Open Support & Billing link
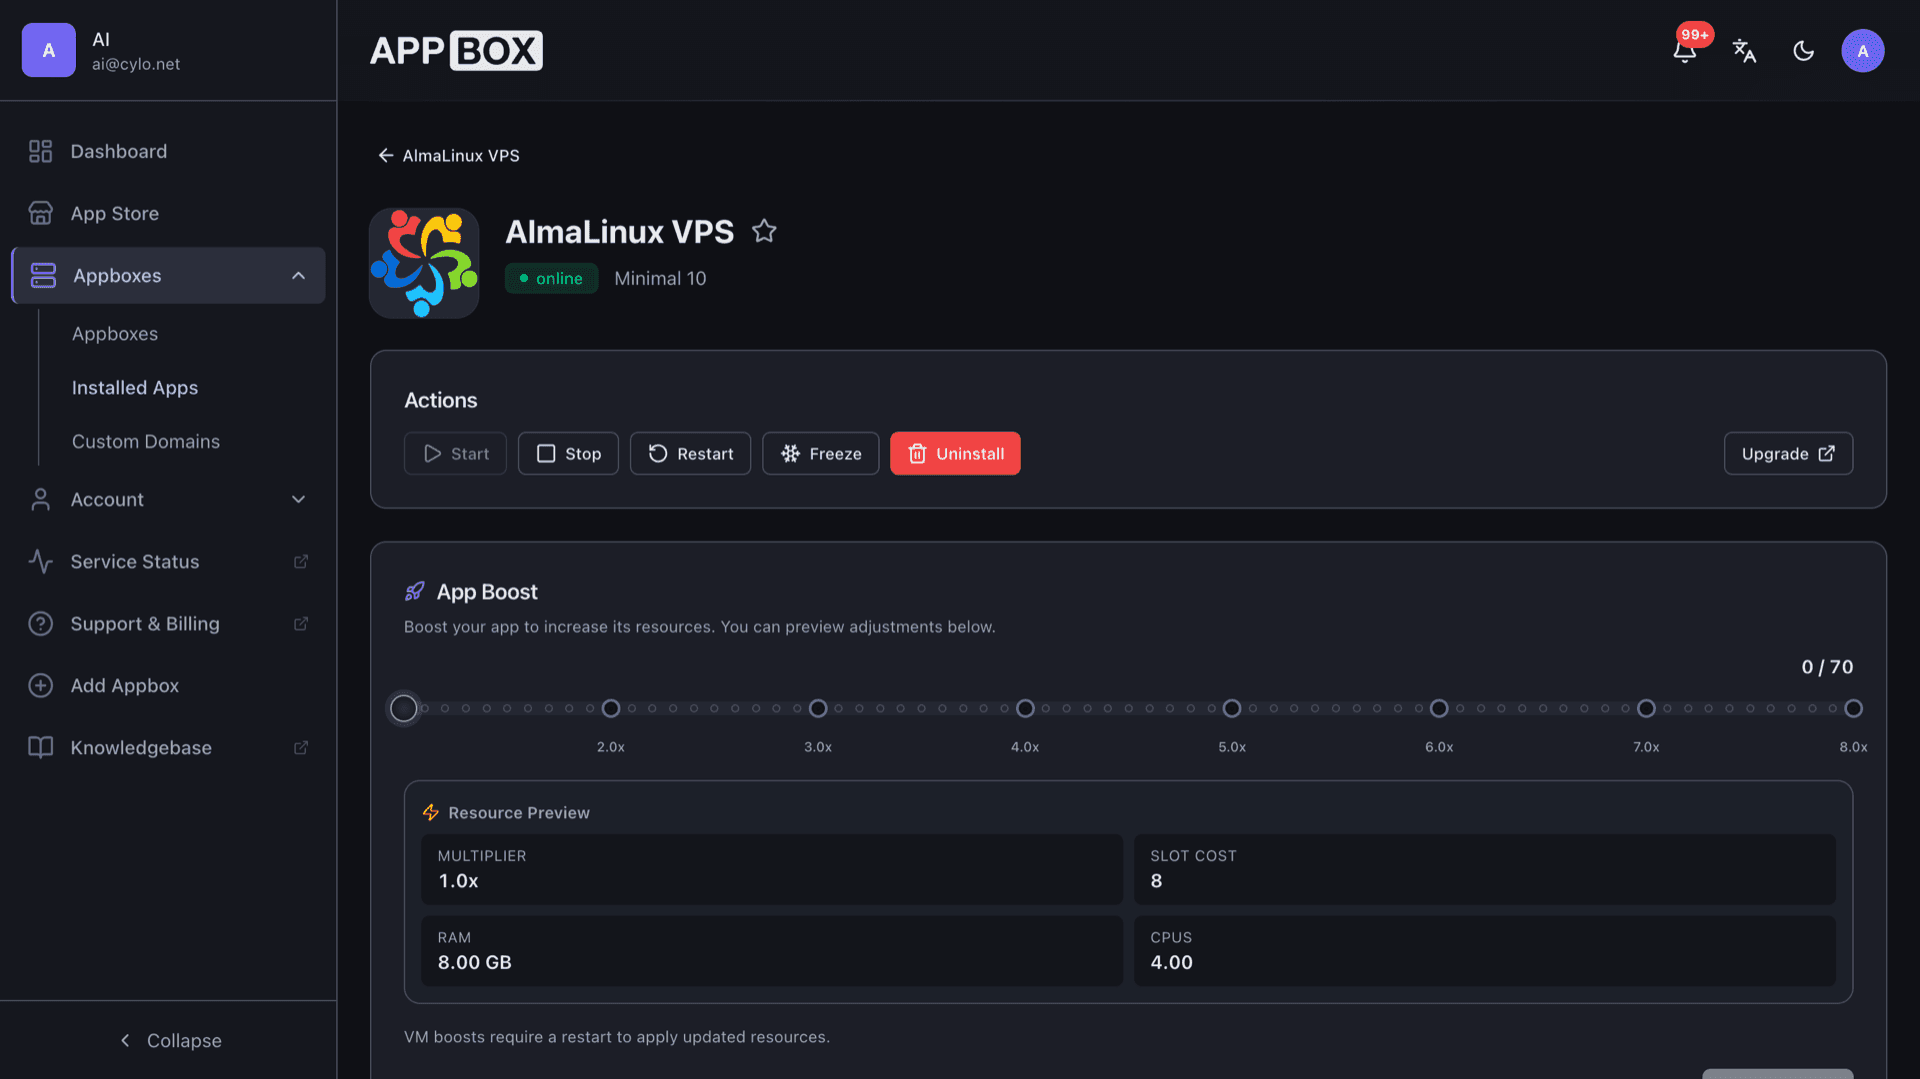 click(x=168, y=623)
